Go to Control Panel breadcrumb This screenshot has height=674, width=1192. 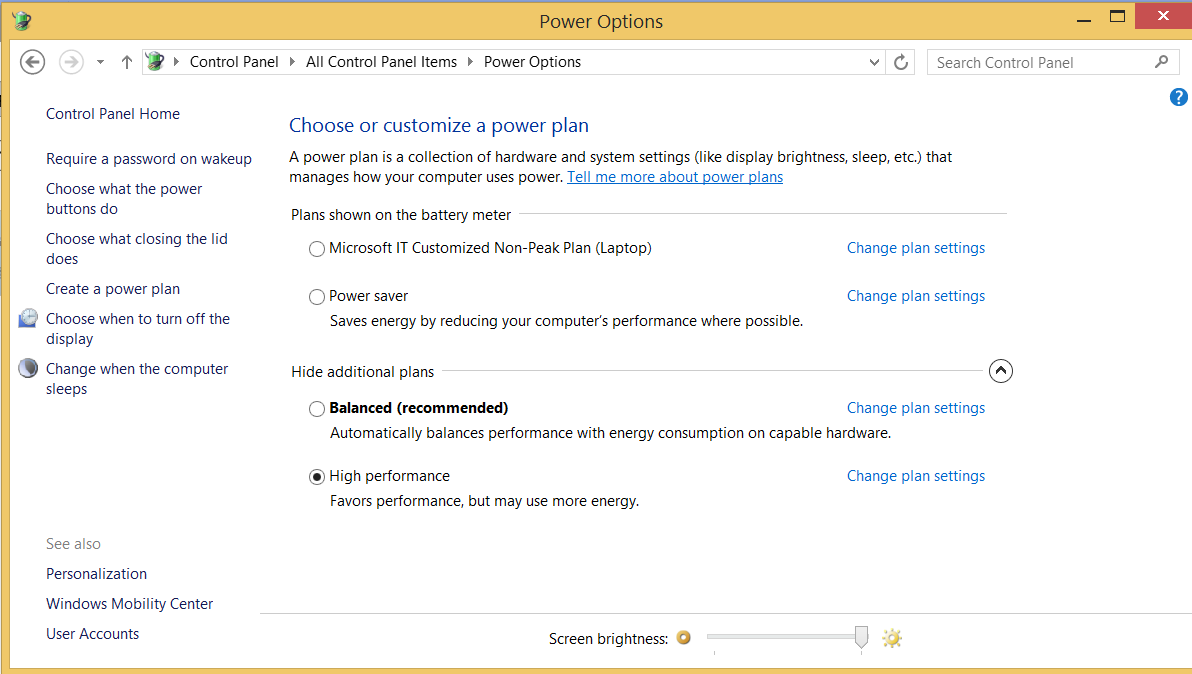click(234, 62)
